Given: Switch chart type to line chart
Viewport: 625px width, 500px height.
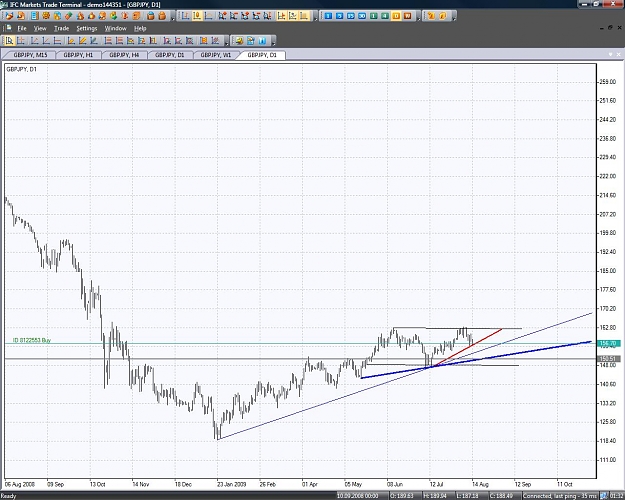Looking at the screenshot, I should (208, 16).
